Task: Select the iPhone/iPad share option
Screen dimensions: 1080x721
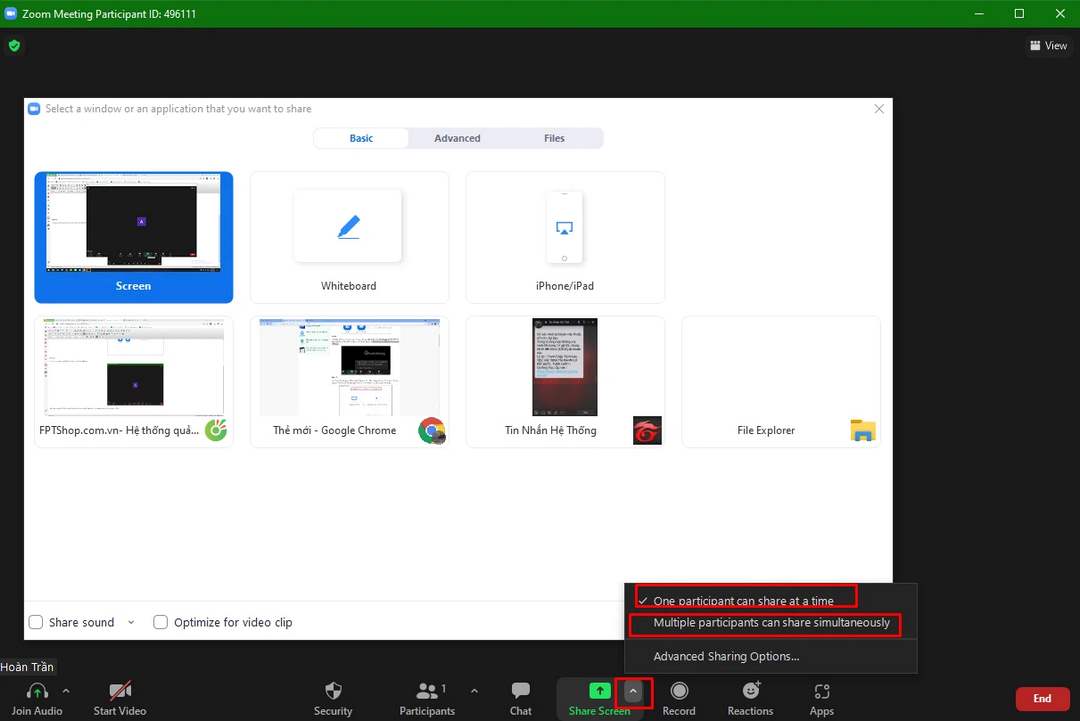Action: click(x=565, y=237)
